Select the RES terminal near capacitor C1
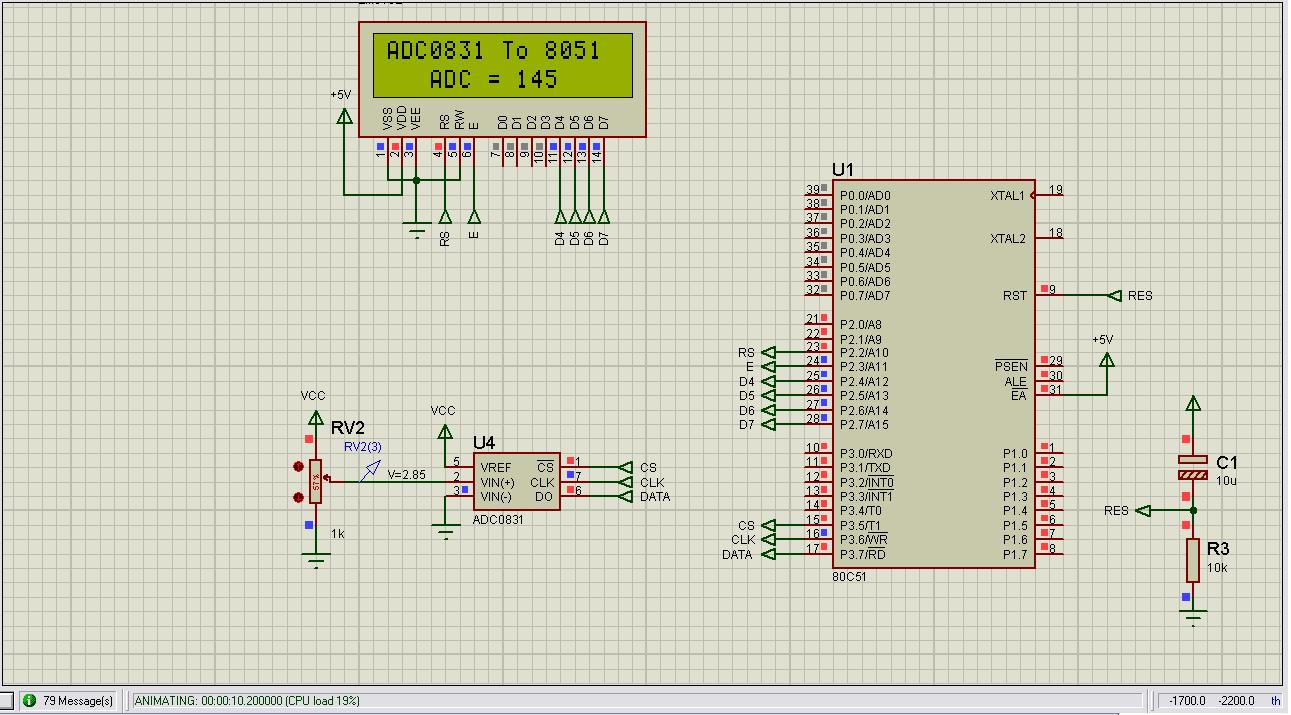Image resolution: width=1291 pixels, height=715 pixels. click(x=1144, y=511)
